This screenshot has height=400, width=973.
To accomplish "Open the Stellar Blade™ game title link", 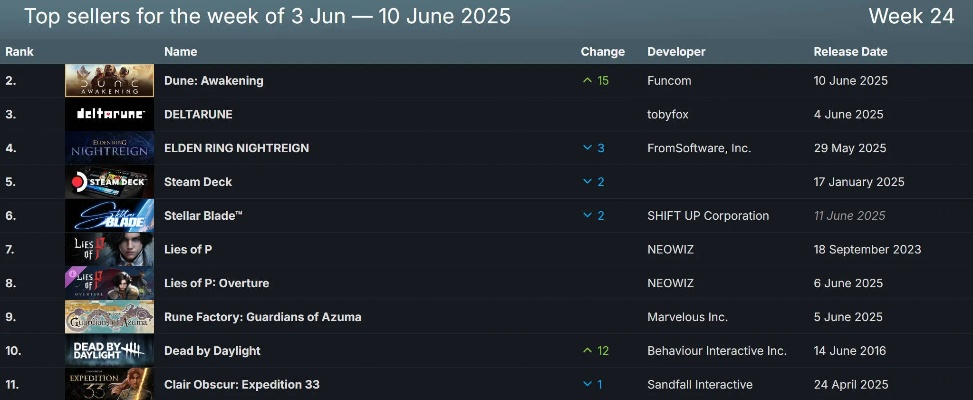I will tap(203, 216).
